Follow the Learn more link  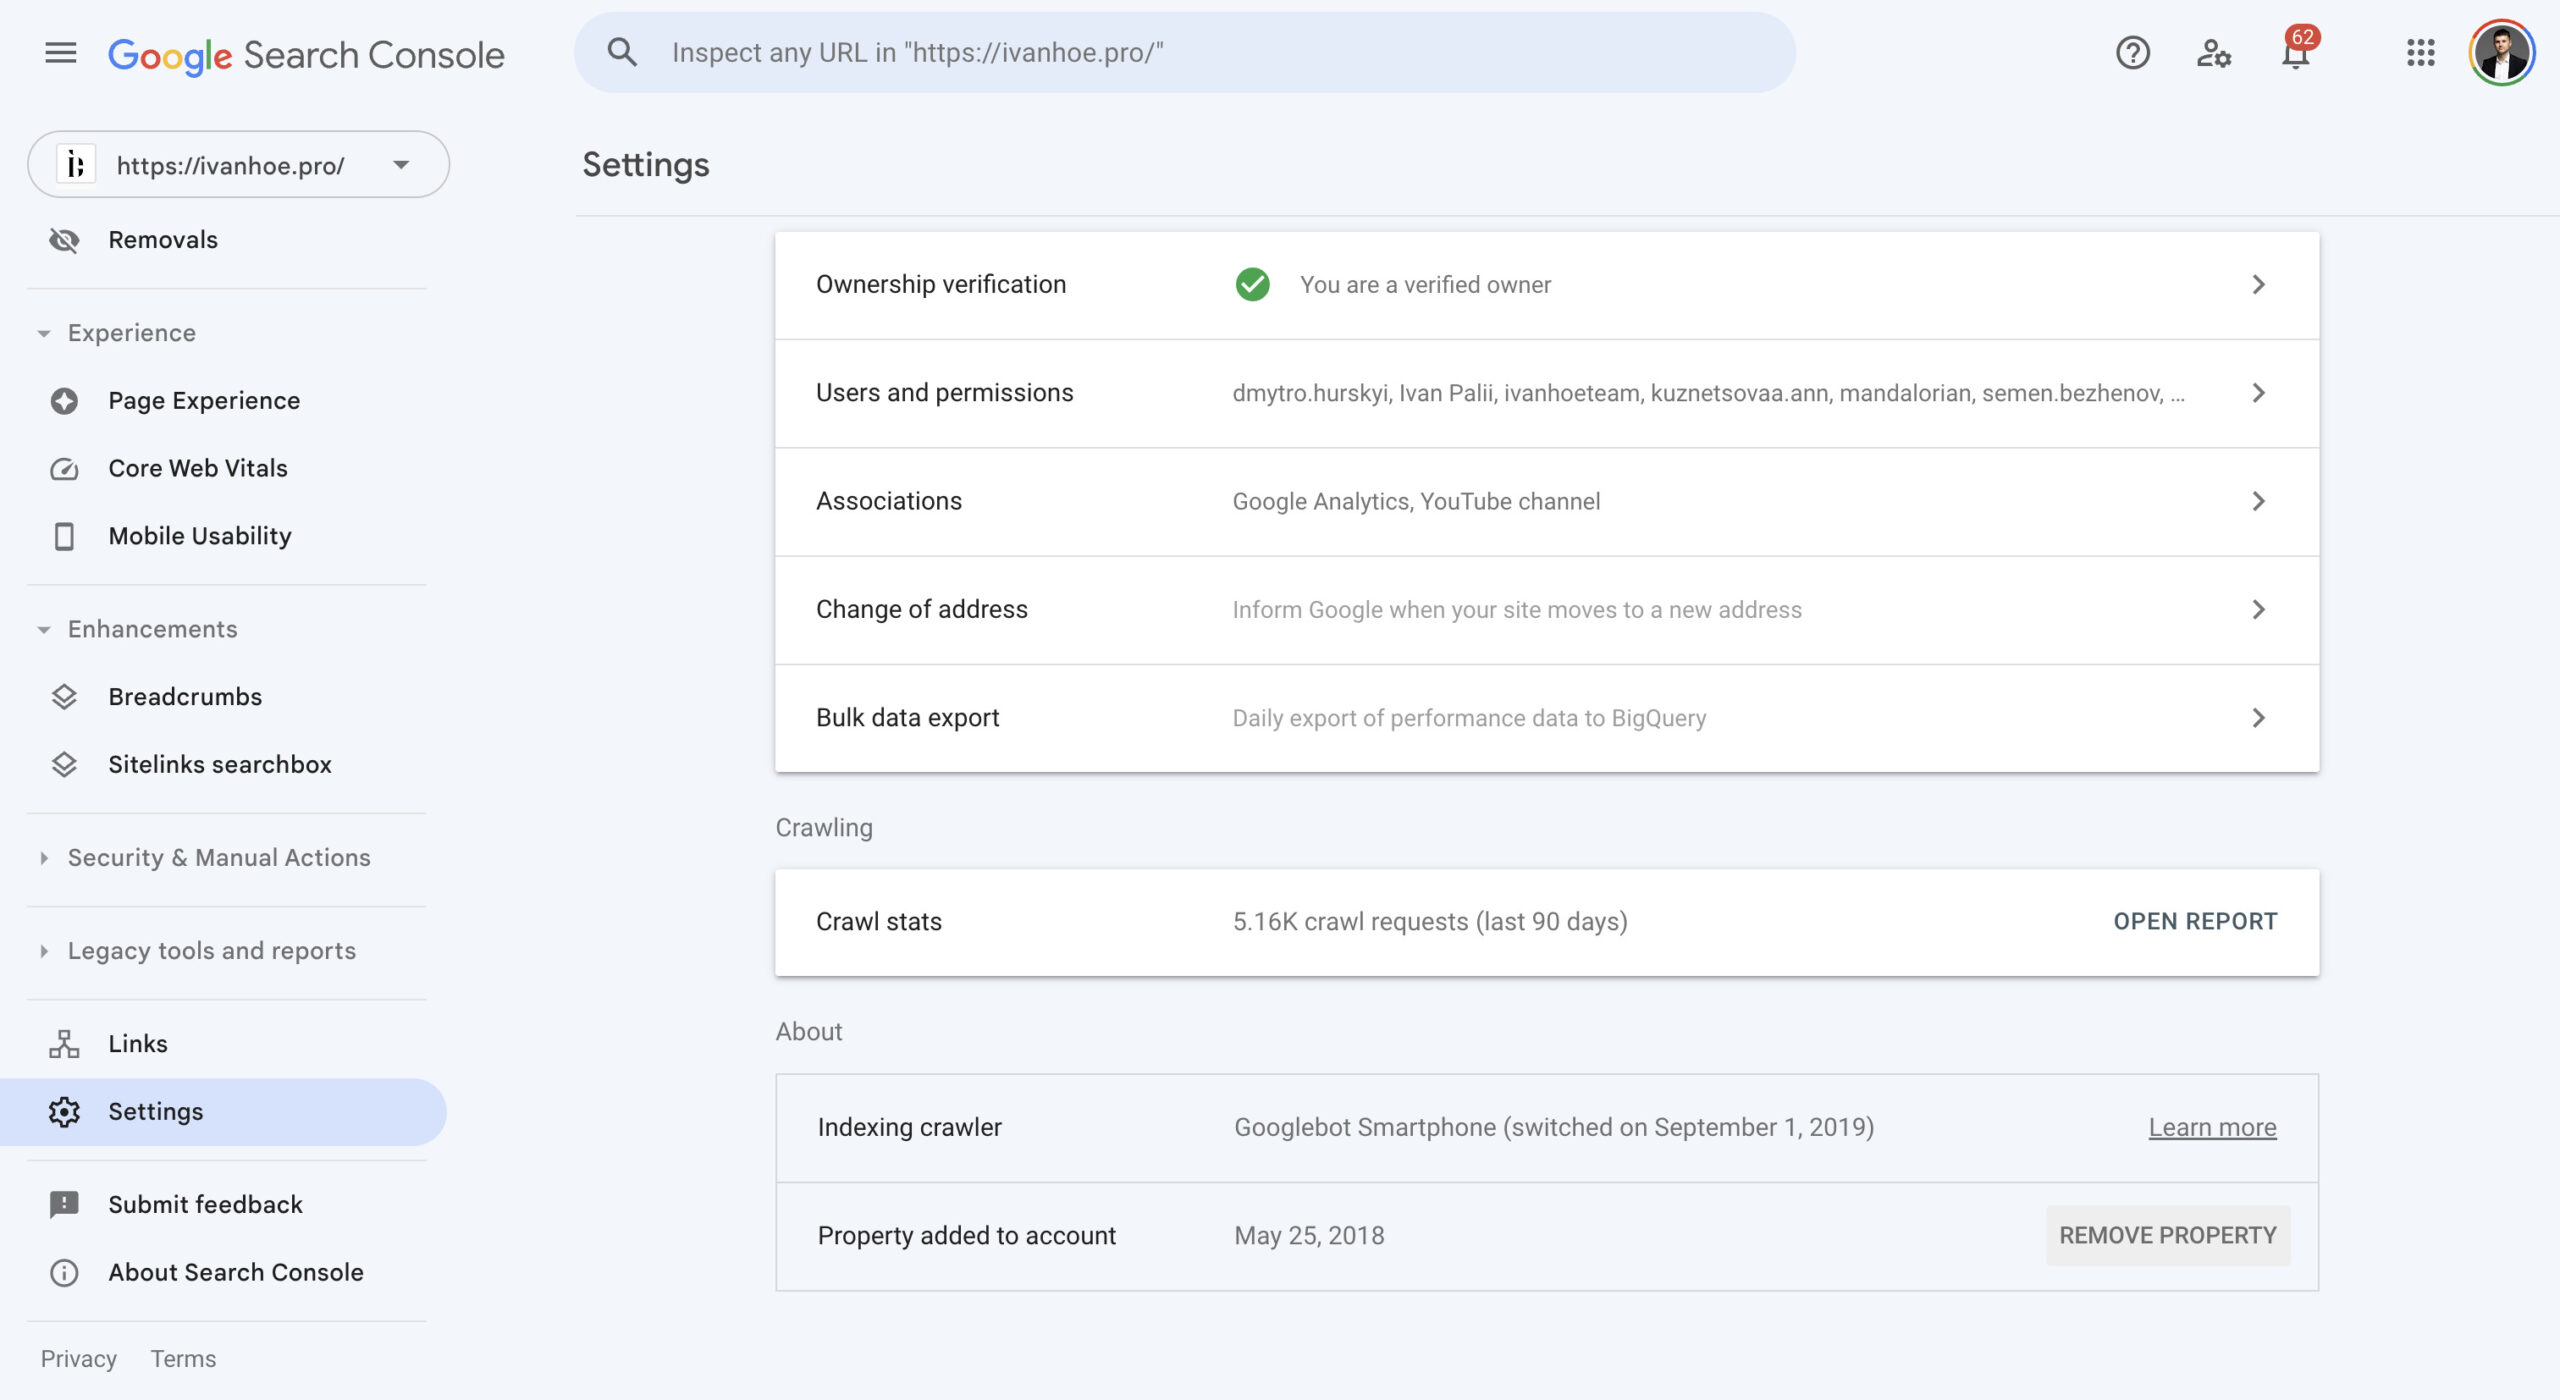click(x=2211, y=1127)
